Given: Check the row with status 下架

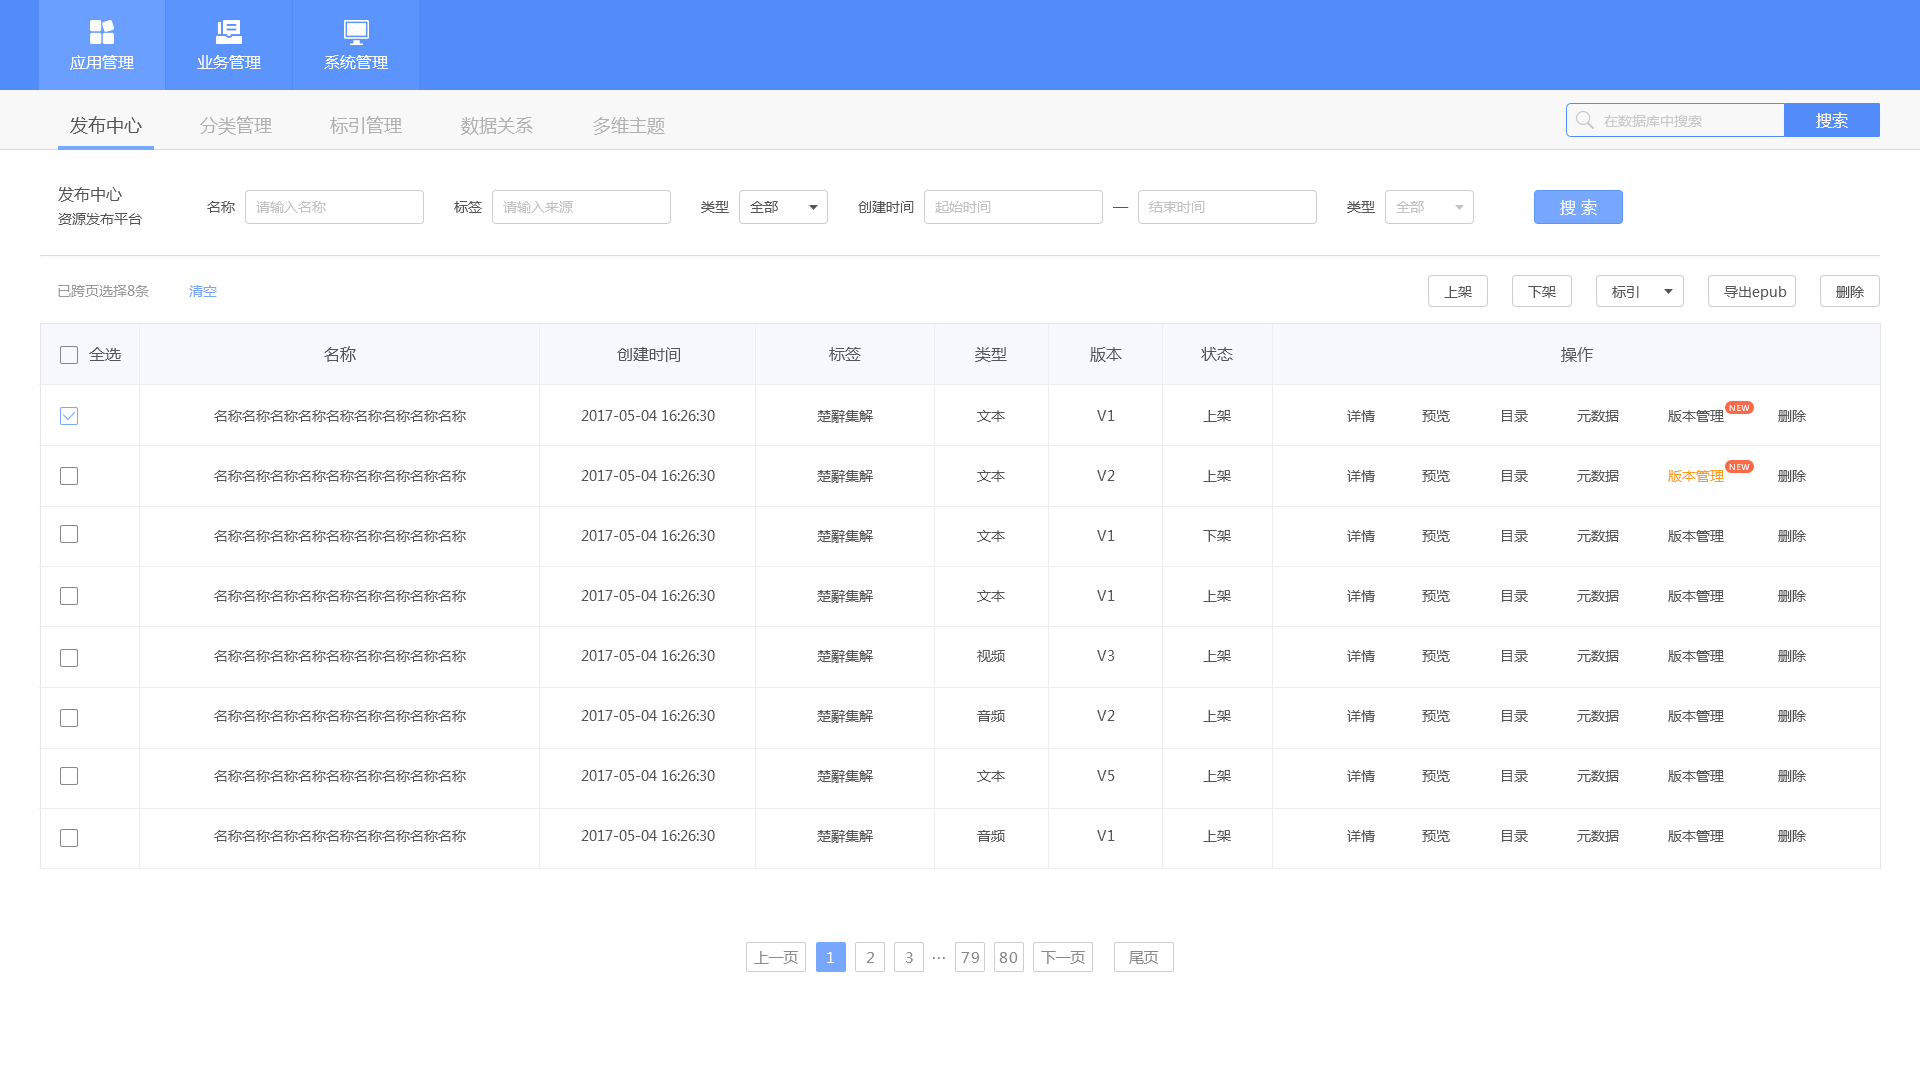Looking at the screenshot, I should click(69, 534).
